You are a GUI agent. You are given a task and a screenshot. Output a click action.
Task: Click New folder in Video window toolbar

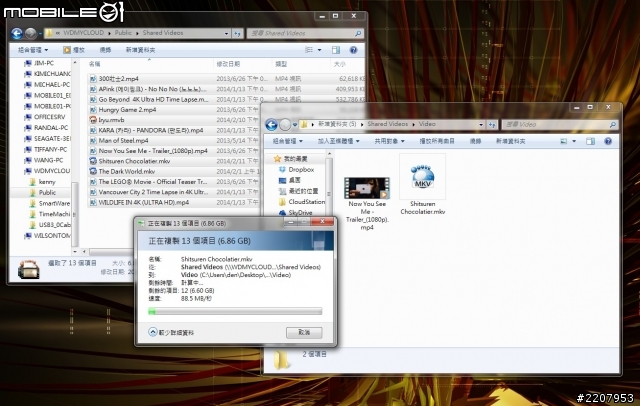(511, 141)
